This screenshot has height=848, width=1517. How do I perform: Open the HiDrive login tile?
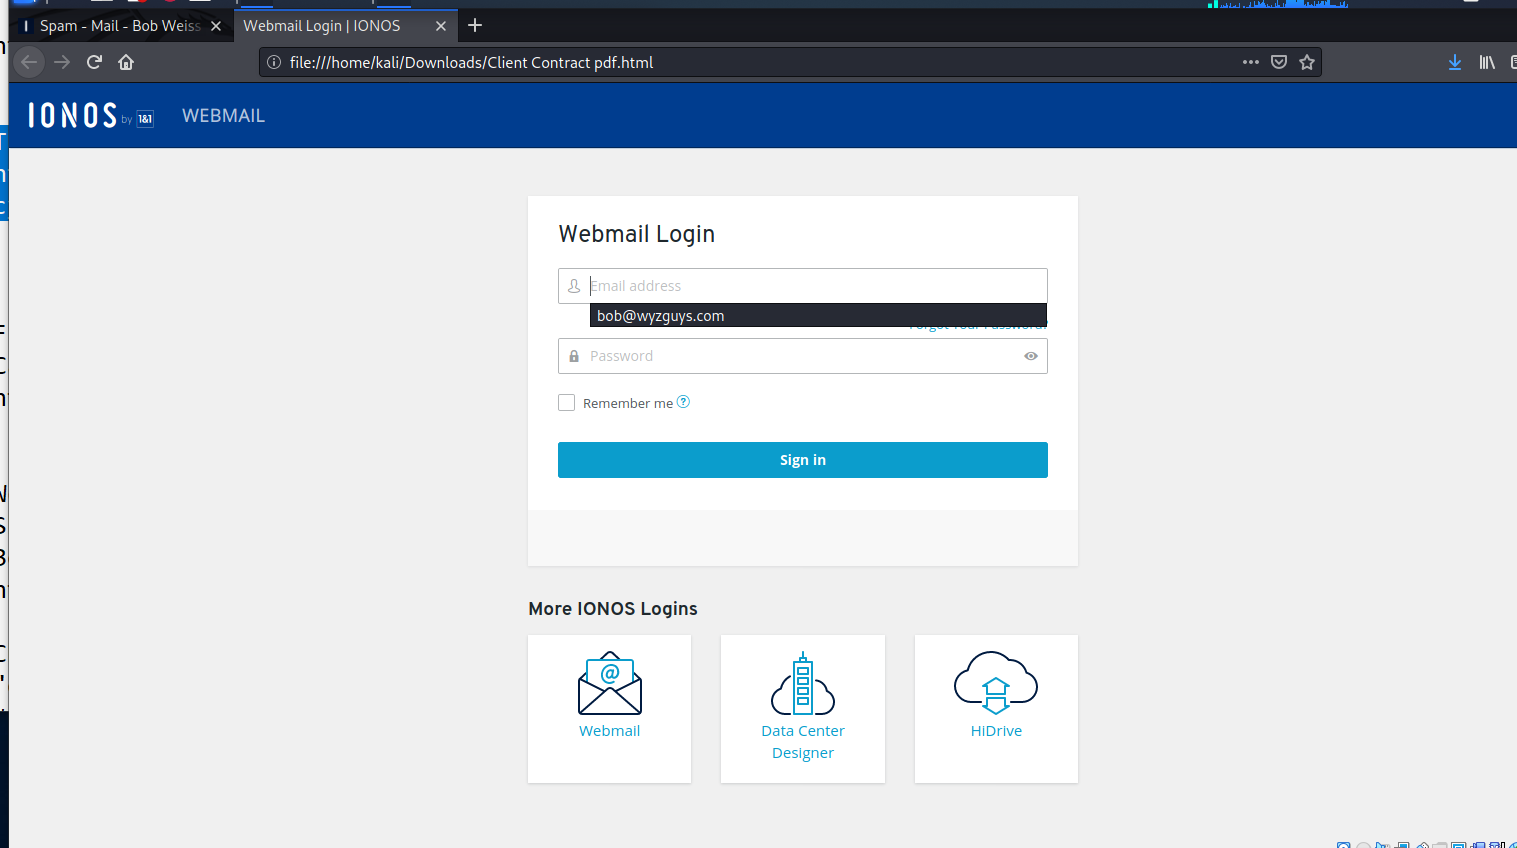[996, 708]
